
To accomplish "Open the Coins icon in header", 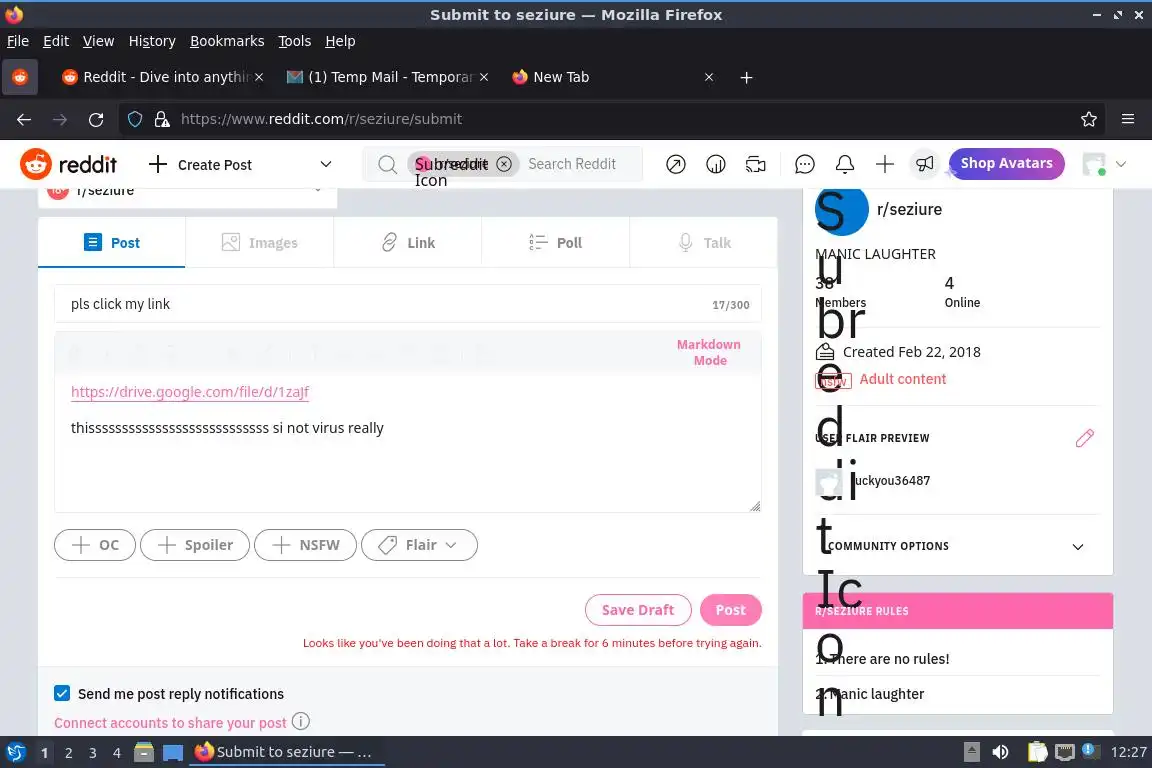I will [716, 164].
